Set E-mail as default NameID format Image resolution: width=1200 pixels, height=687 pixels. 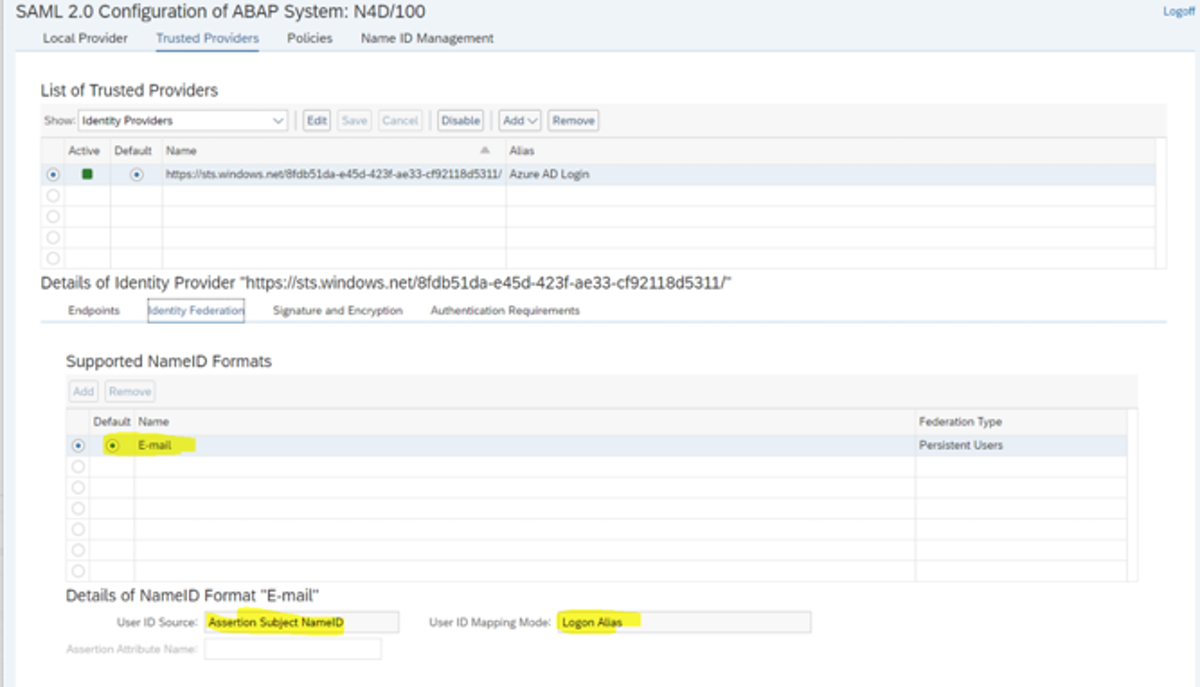(x=113, y=445)
